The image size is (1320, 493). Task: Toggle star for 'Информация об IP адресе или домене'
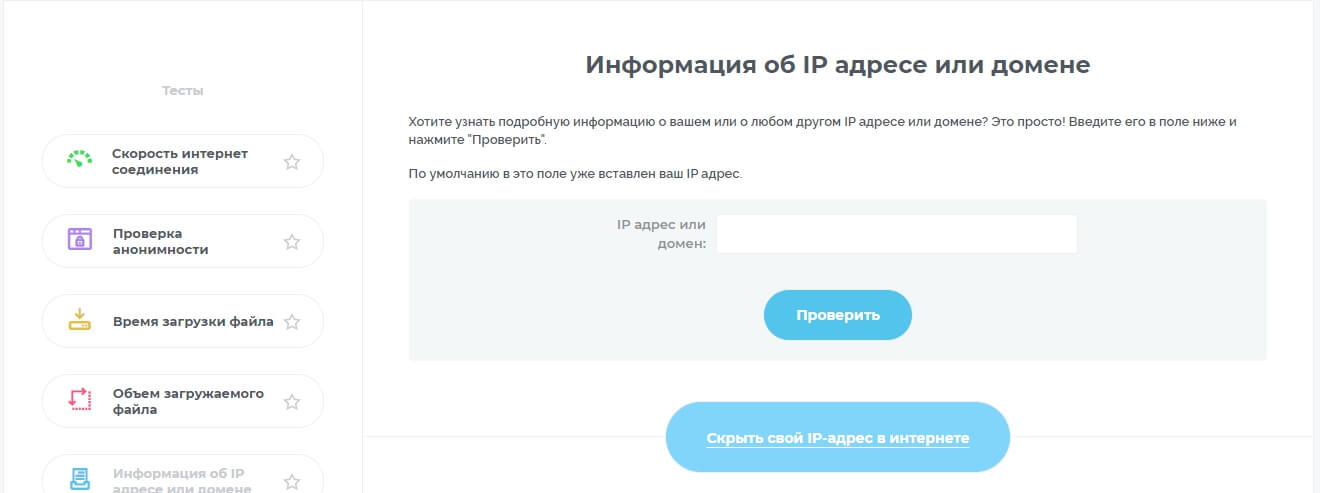(292, 482)
